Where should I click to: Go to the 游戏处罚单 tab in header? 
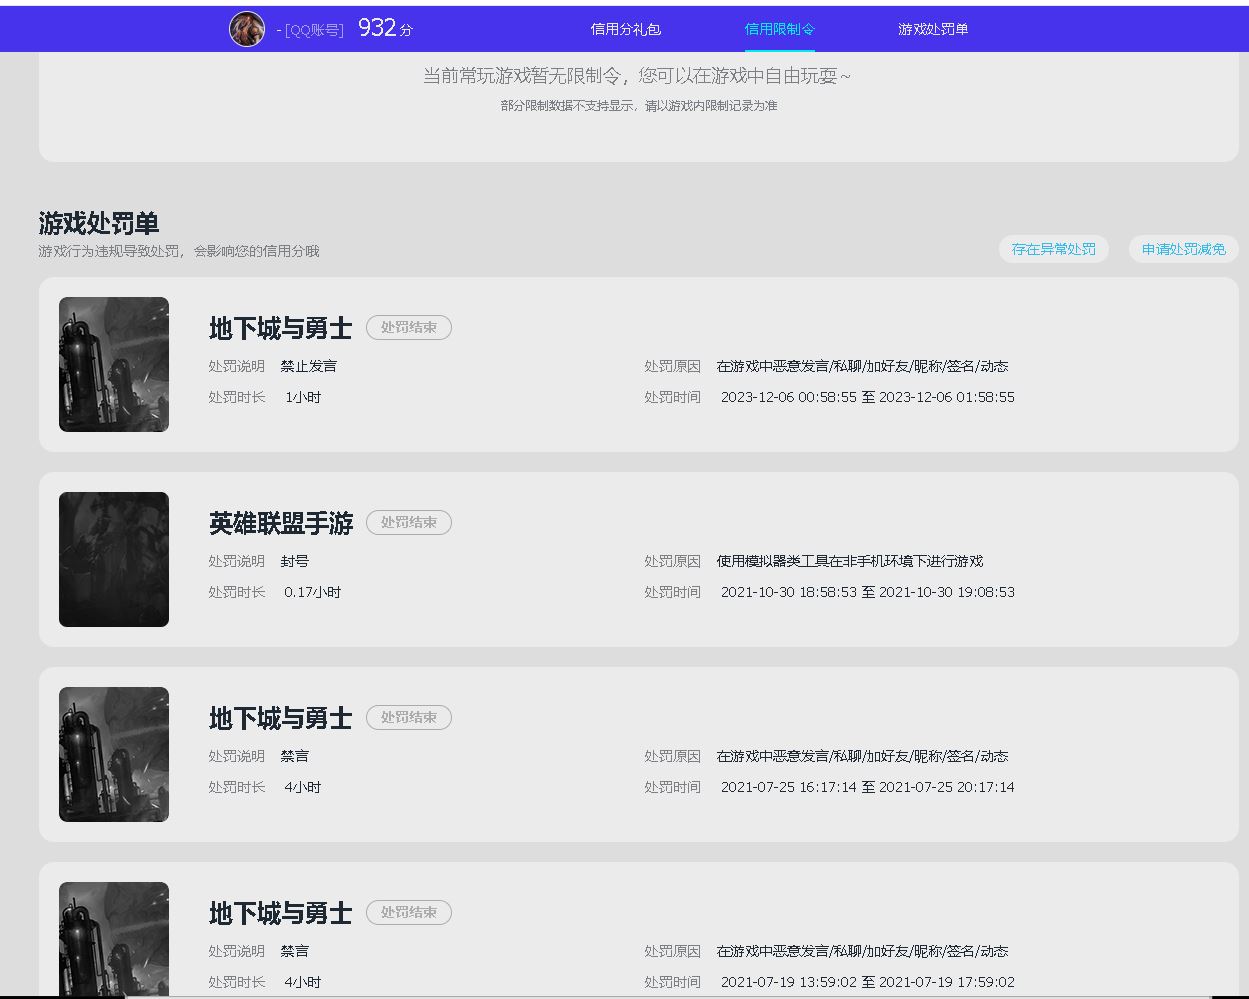click(x=932, y=29)
